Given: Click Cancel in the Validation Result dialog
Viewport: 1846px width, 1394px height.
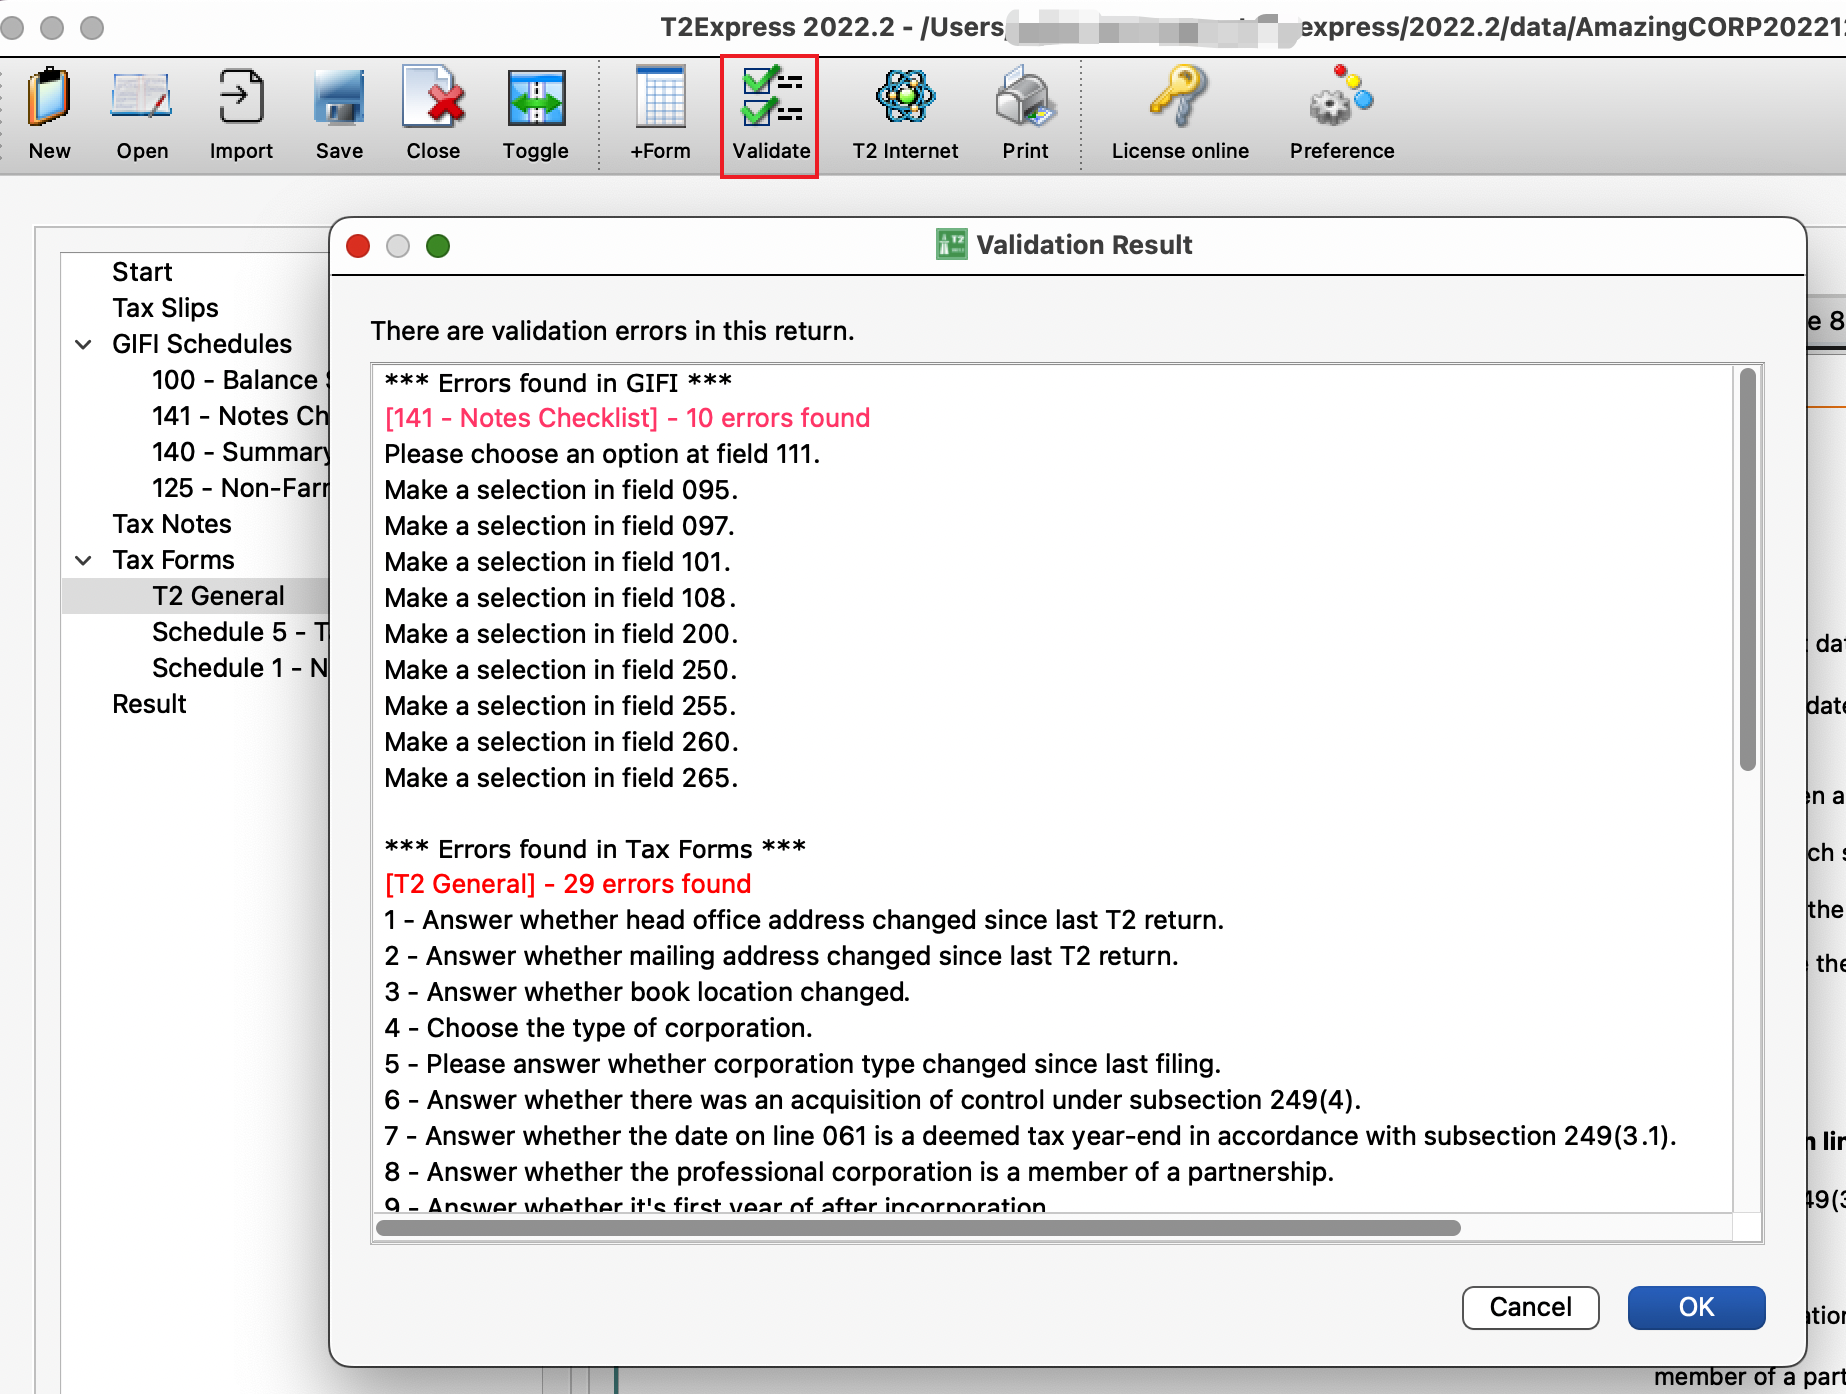Looking at the screenshot, I should (x=1530, y=1307).
